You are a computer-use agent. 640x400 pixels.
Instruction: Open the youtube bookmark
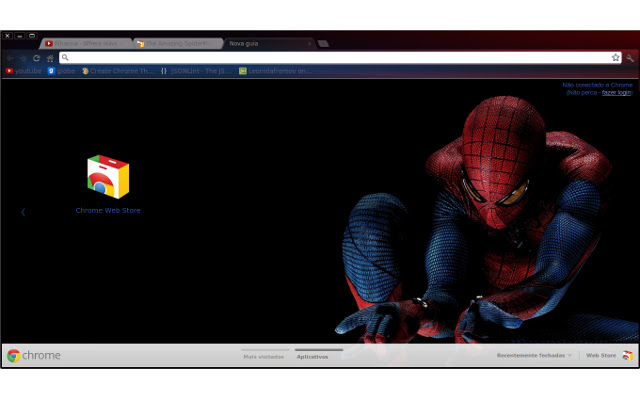(24, 71)
